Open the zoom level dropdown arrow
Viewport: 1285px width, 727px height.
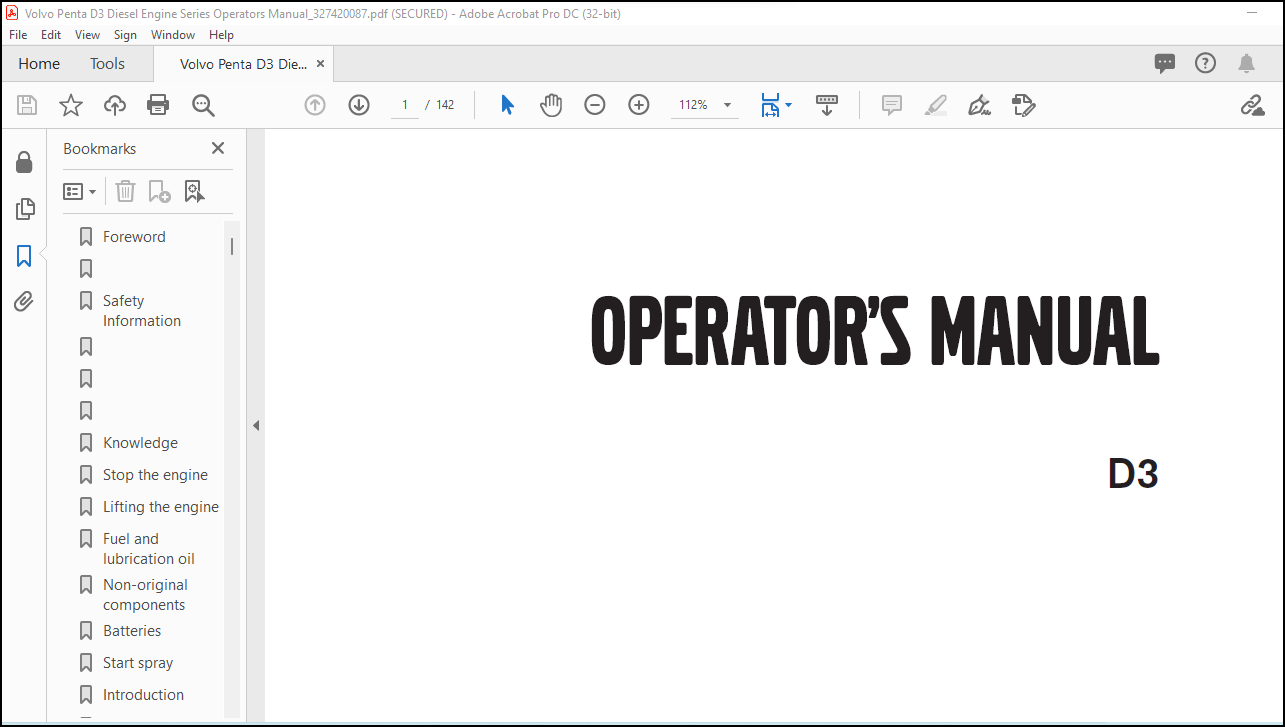tap(727, 105)
